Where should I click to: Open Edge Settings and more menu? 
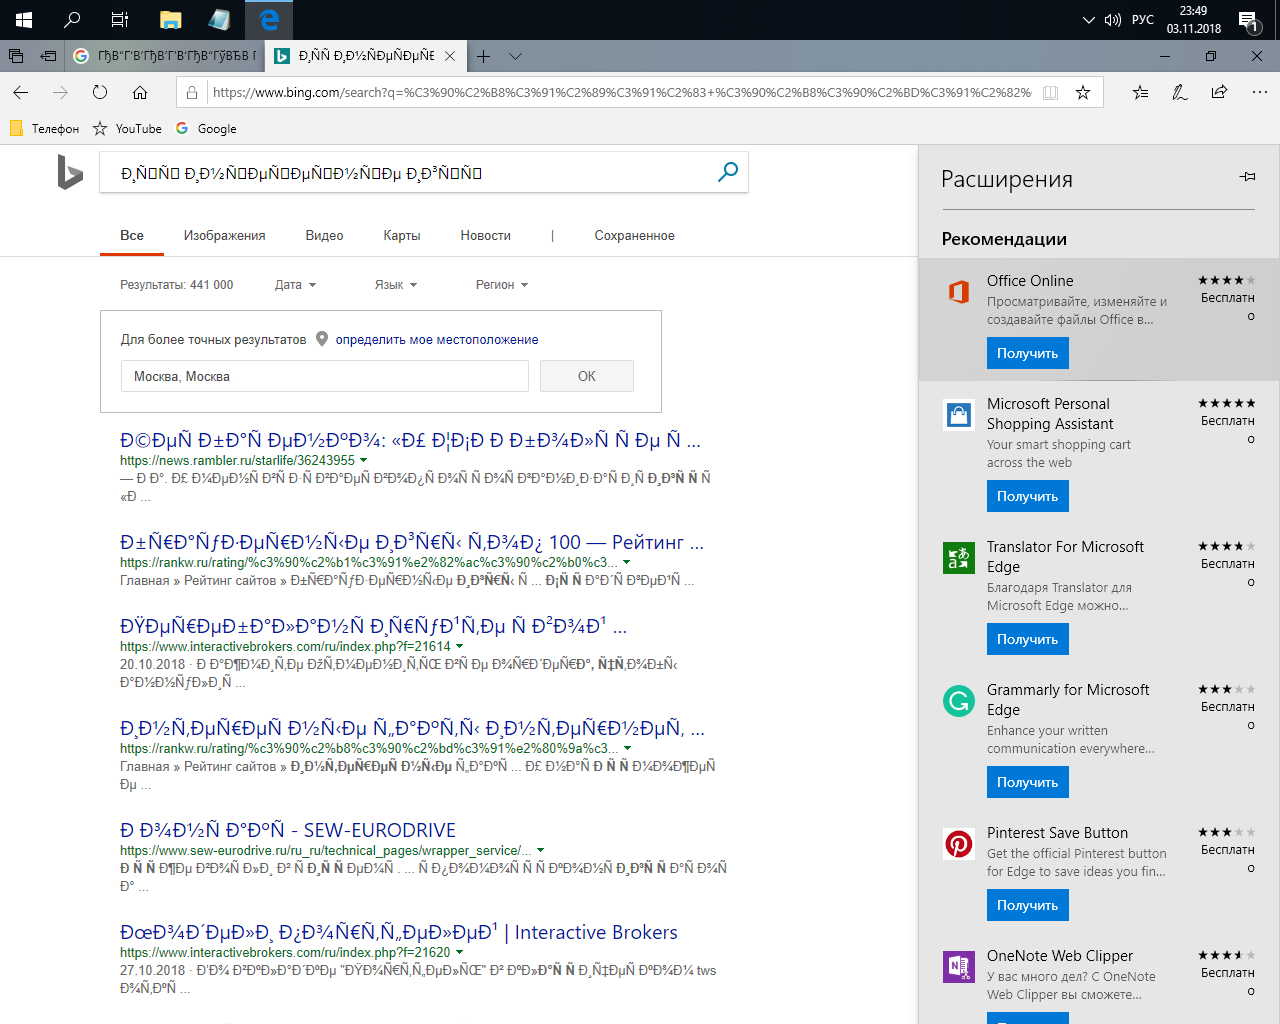1259,92
